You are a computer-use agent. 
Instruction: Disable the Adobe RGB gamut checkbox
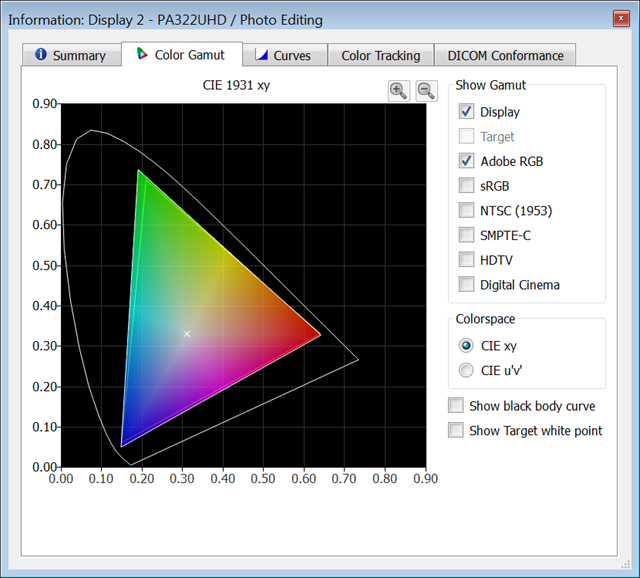pyautogui.click(x=467, y=160)
